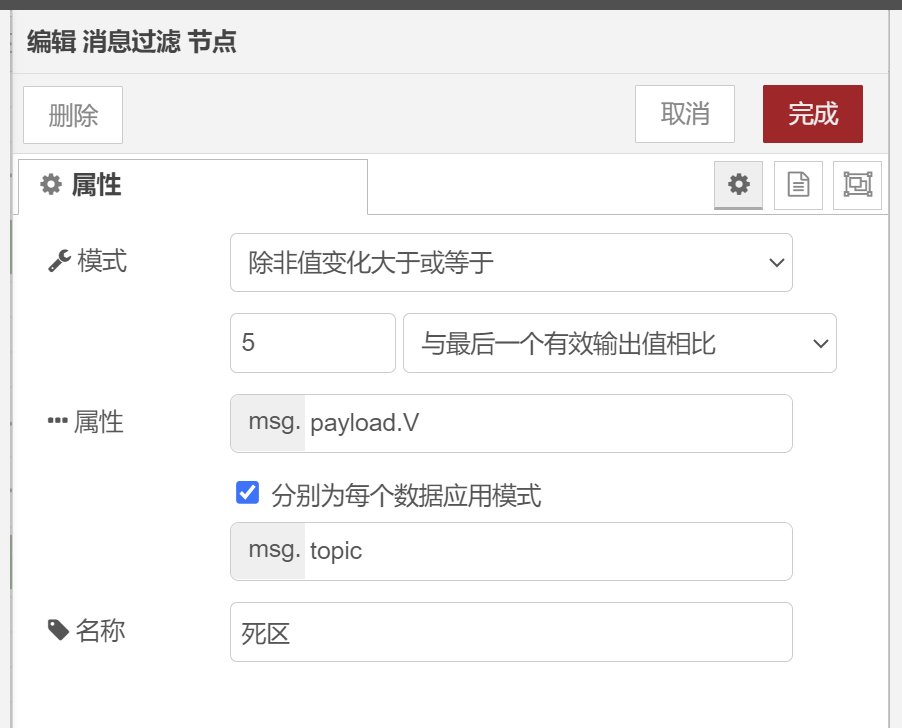Click the threshold value field showing 5
The width and height of the screenshot is (902, 728).
312,343
